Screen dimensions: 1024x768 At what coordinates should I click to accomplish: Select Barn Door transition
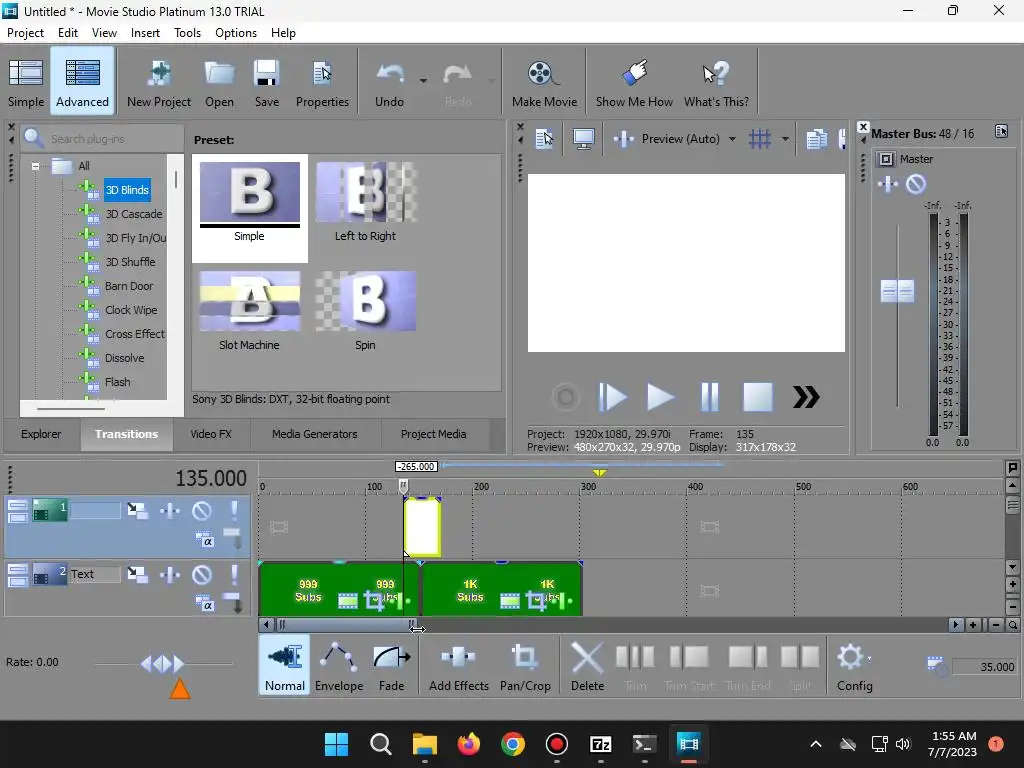coord(129,286)
